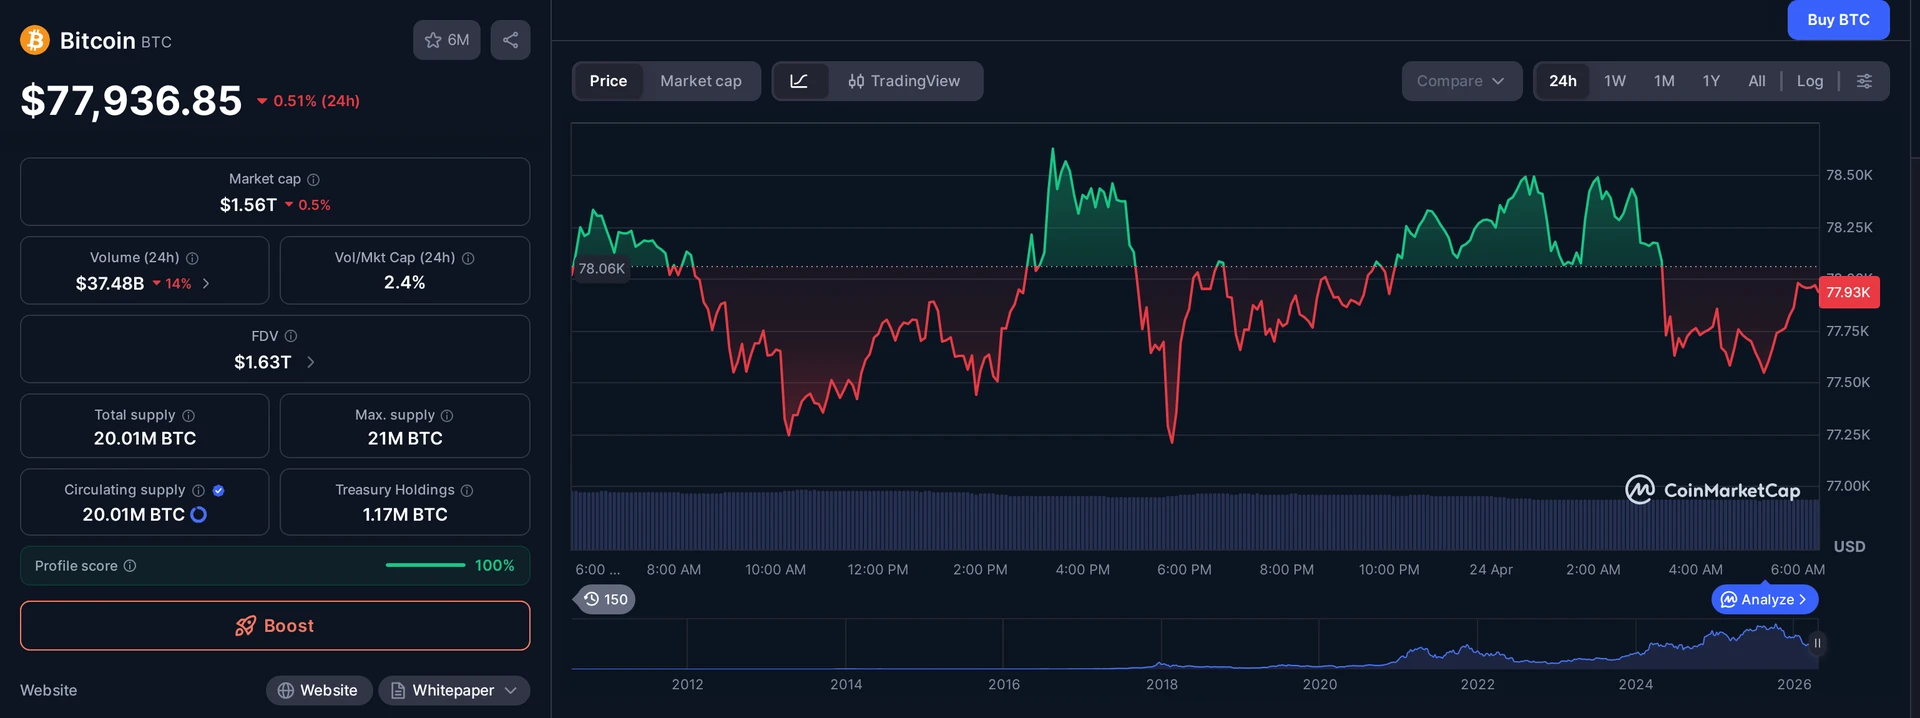Click the FDV info icon

(291, 336)
